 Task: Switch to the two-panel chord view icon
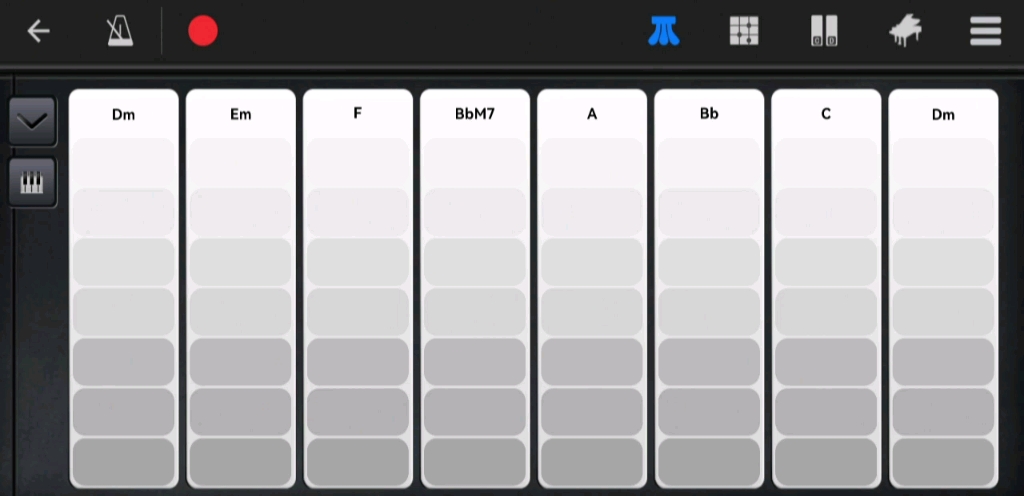(x=824, y=31)
